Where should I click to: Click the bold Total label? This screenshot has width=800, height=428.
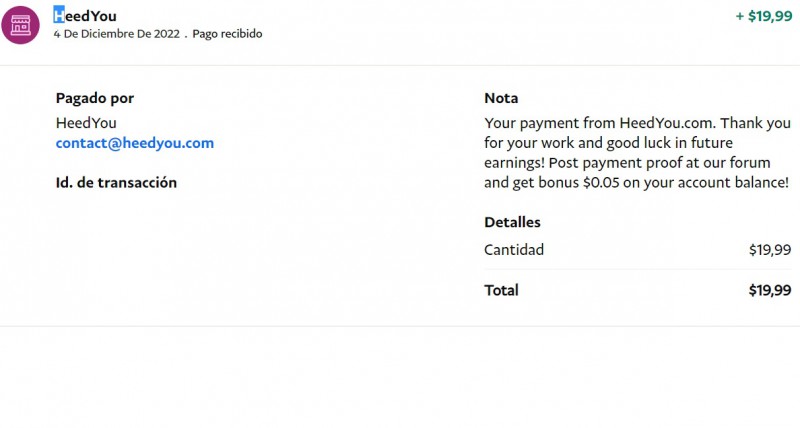pyautogui.click(x=501, y=290)
